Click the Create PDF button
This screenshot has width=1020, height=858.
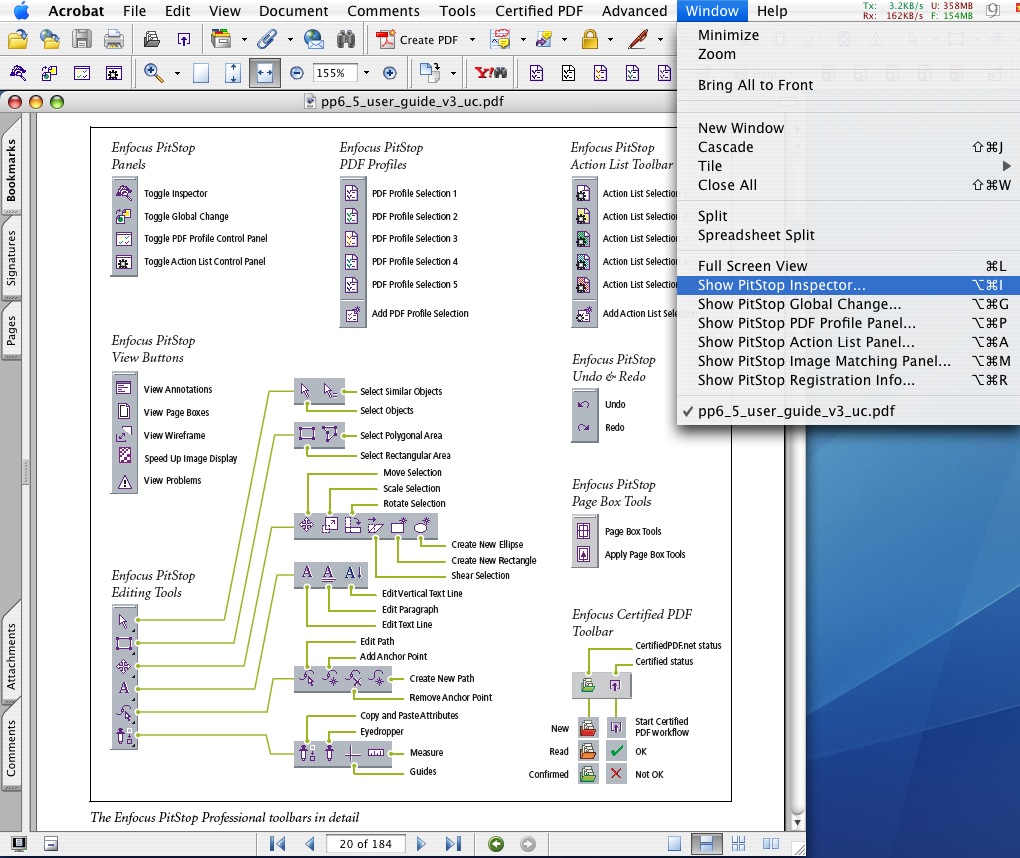[x=418, y=40]
